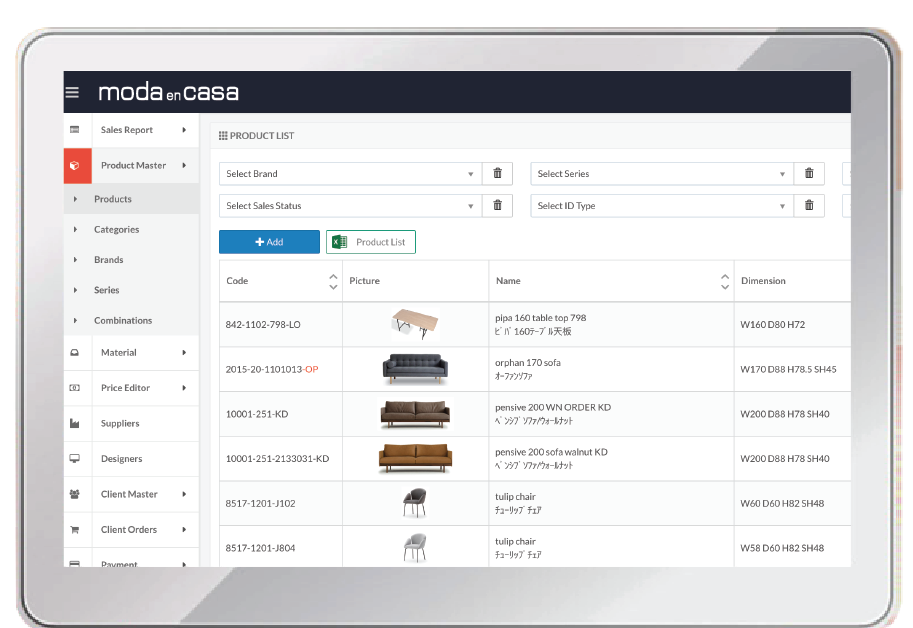Viewport: 913px width, 628px height.
Task: Open the Select Series dropdown
Action: point(662,173)
